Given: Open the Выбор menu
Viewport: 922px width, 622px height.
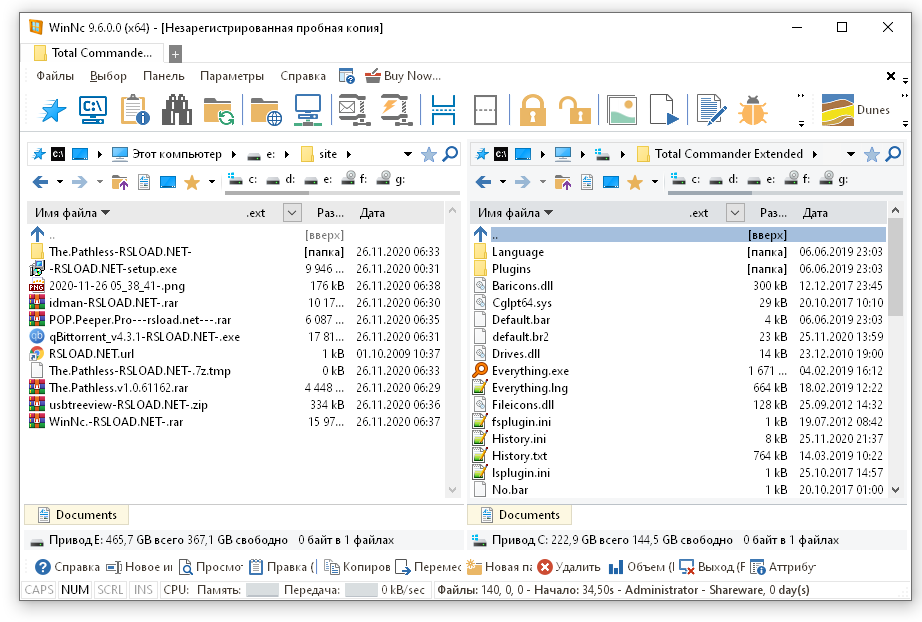Looking at the screenshot, I should point(108,76).
